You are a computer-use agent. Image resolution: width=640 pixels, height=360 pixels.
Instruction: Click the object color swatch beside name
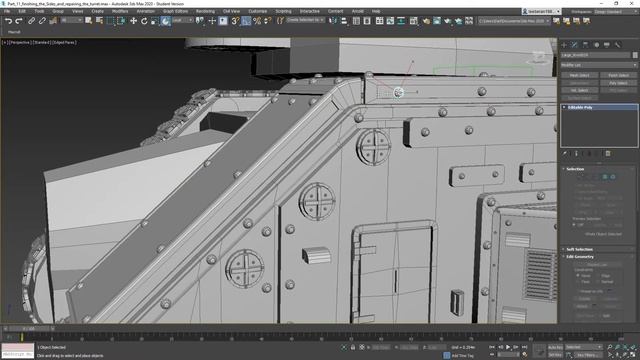pyautogui.click(x=635, y=55)
